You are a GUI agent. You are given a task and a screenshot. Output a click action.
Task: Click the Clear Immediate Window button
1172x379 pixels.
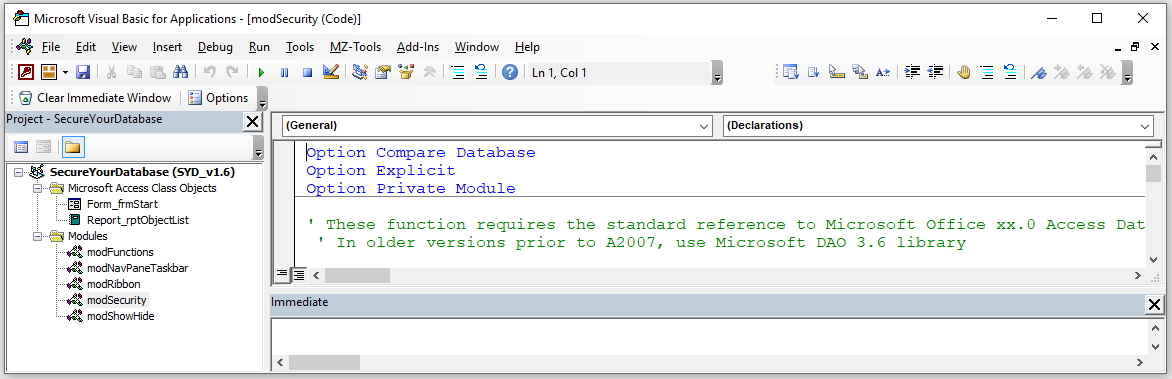click(x=95, y=98)
